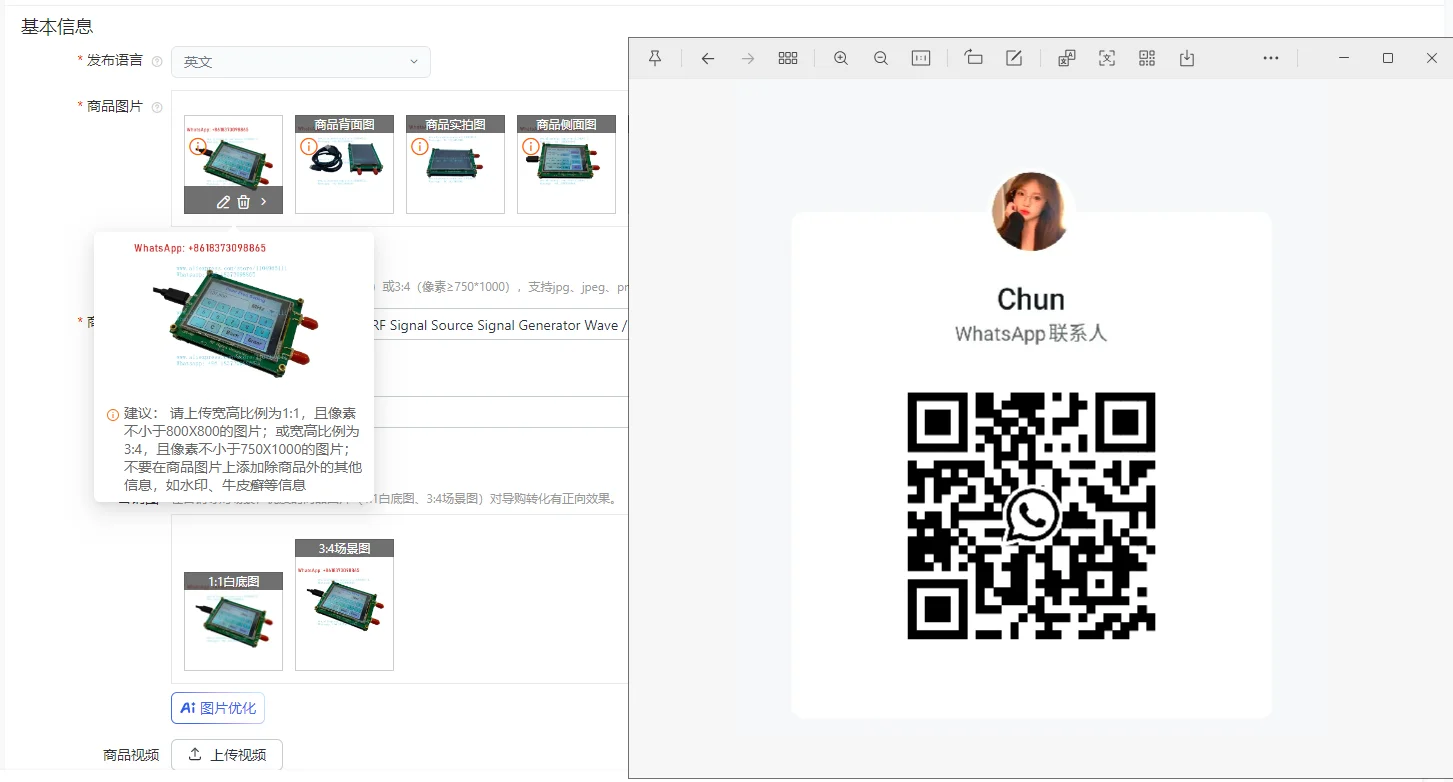Zoom out in the image viewer
Viewport: 1453px width, 782px height.
(x=881, y=58)
